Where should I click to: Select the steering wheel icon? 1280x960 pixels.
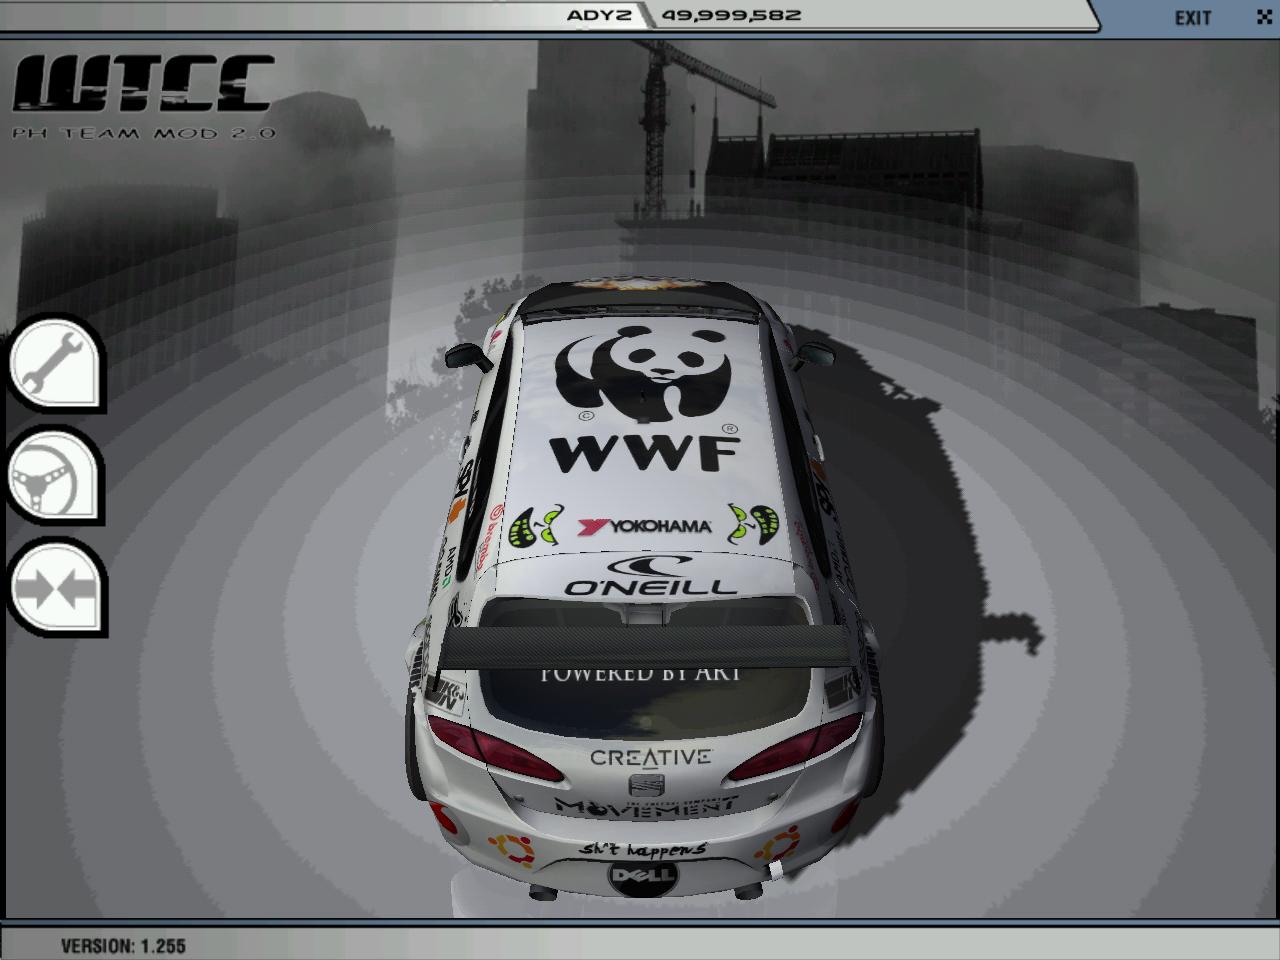pyautogui.click(x=56, y=475)
